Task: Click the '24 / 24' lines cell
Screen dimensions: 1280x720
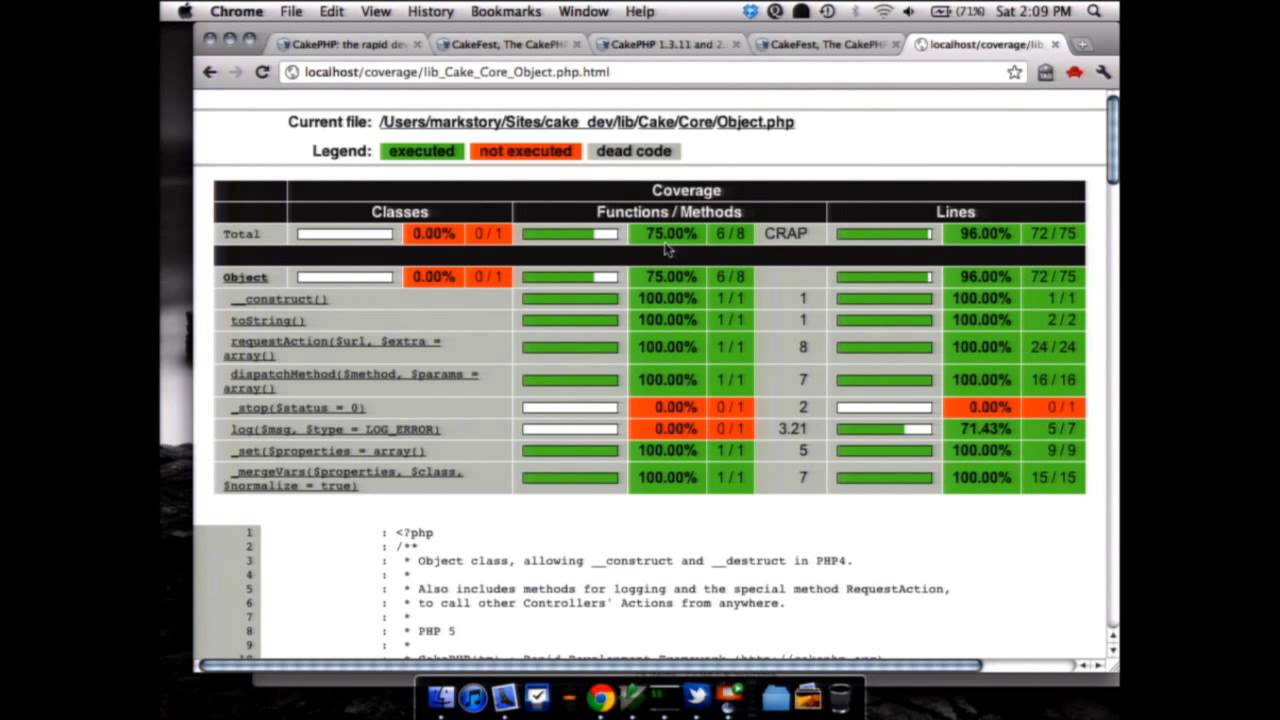Action: (1053, 347)
